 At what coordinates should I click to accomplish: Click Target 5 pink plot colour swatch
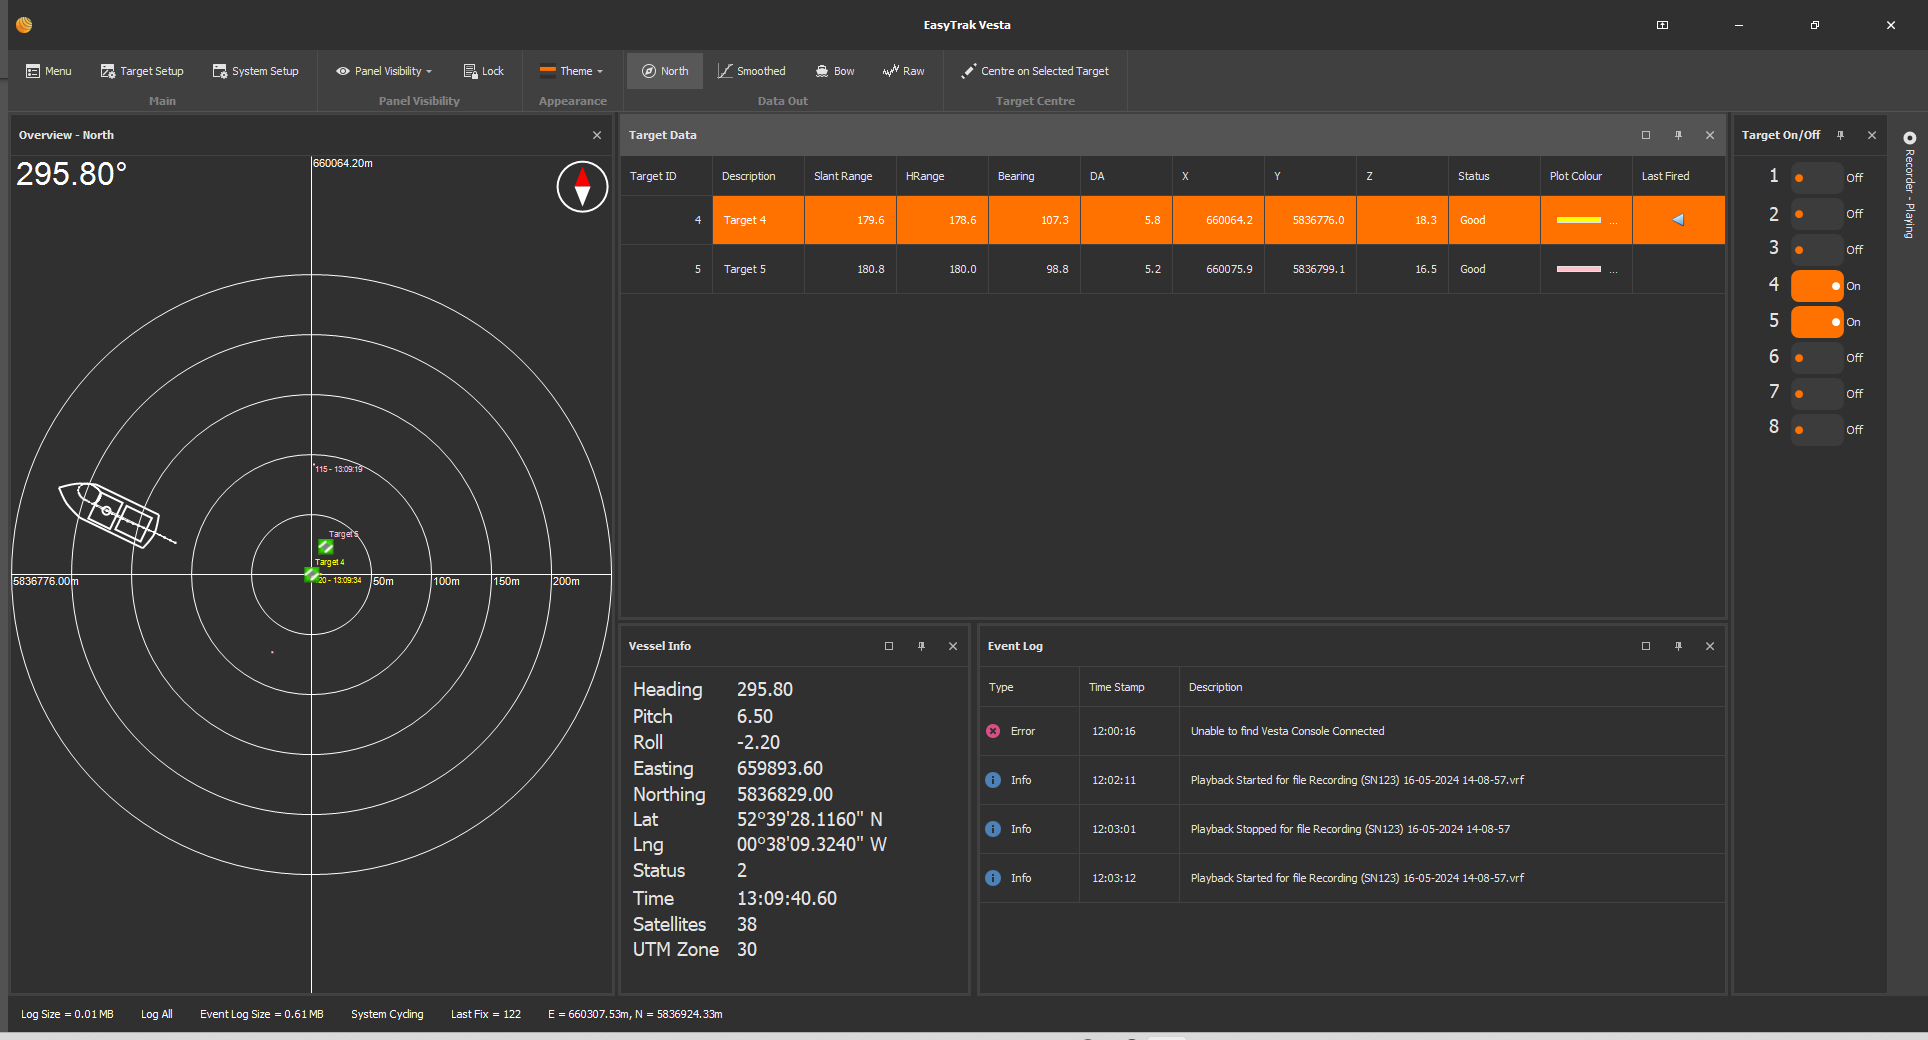1578,269
